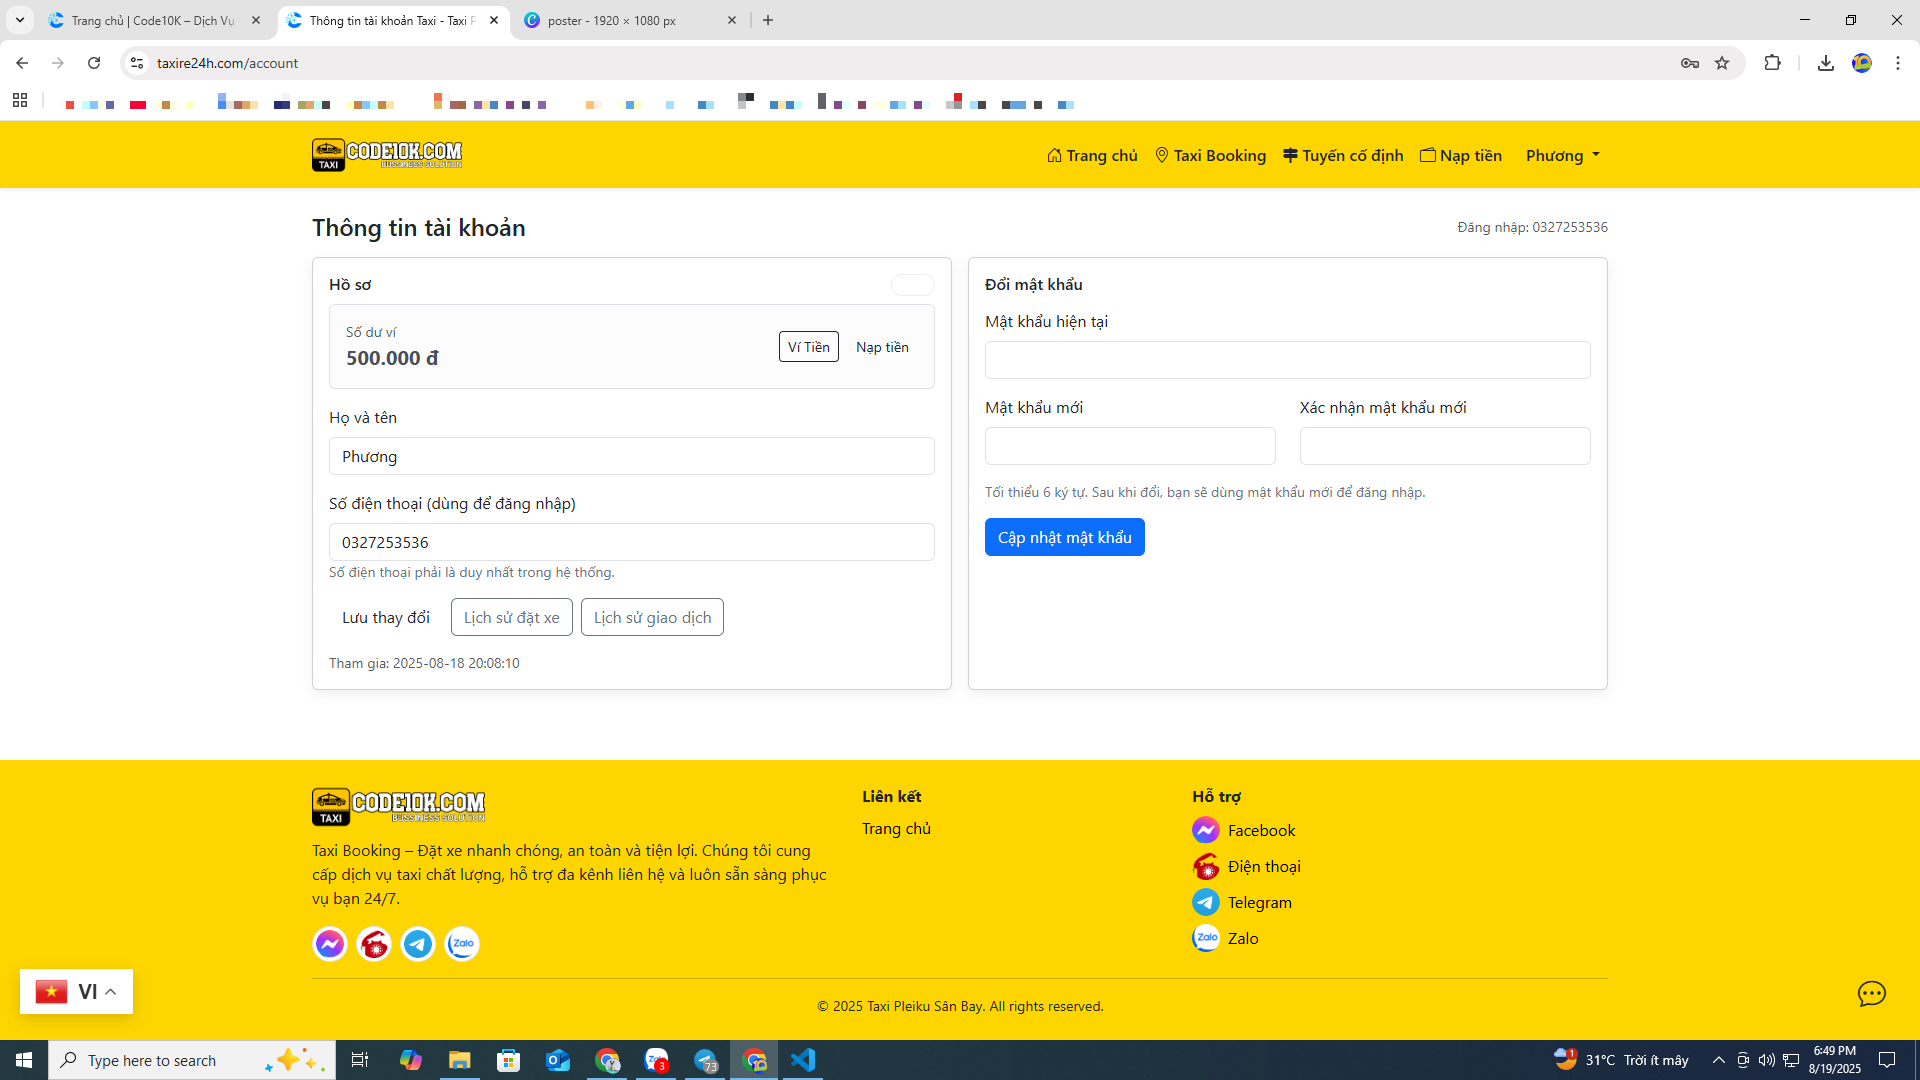
Task: Open the Điện thoại support link
Action: (1247, 866)
